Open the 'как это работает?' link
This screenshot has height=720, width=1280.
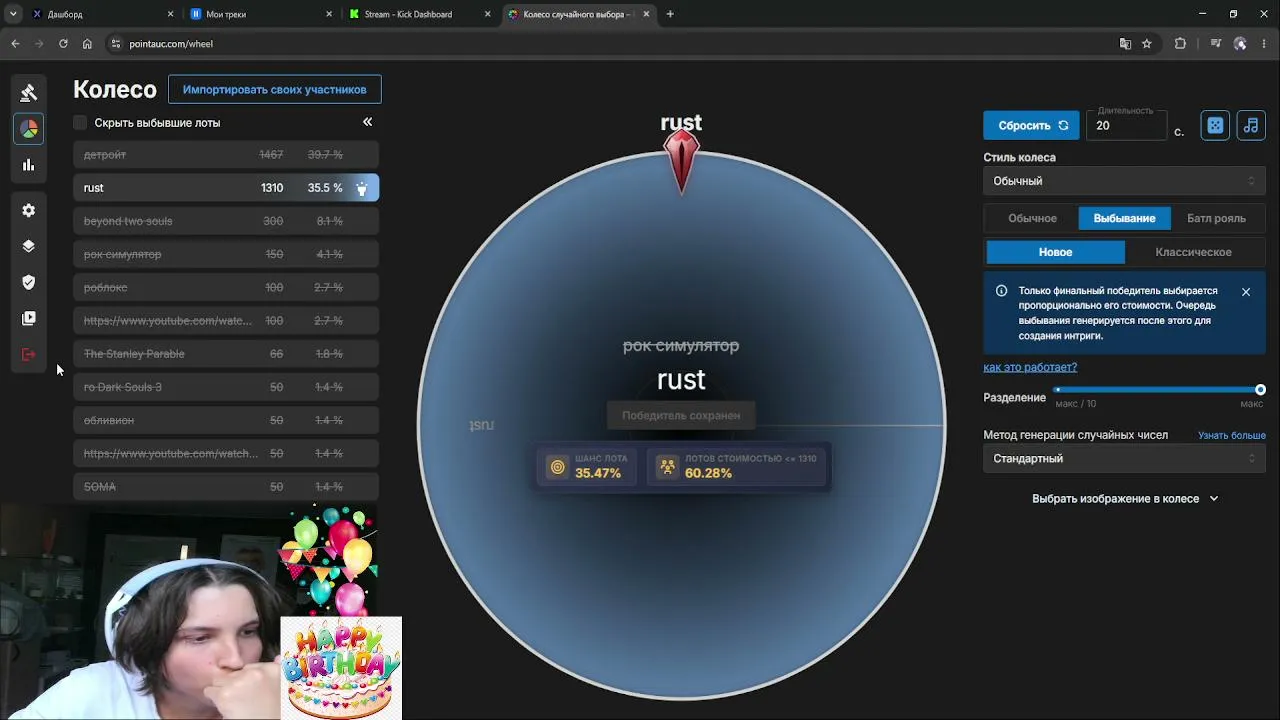point(1030,367)
